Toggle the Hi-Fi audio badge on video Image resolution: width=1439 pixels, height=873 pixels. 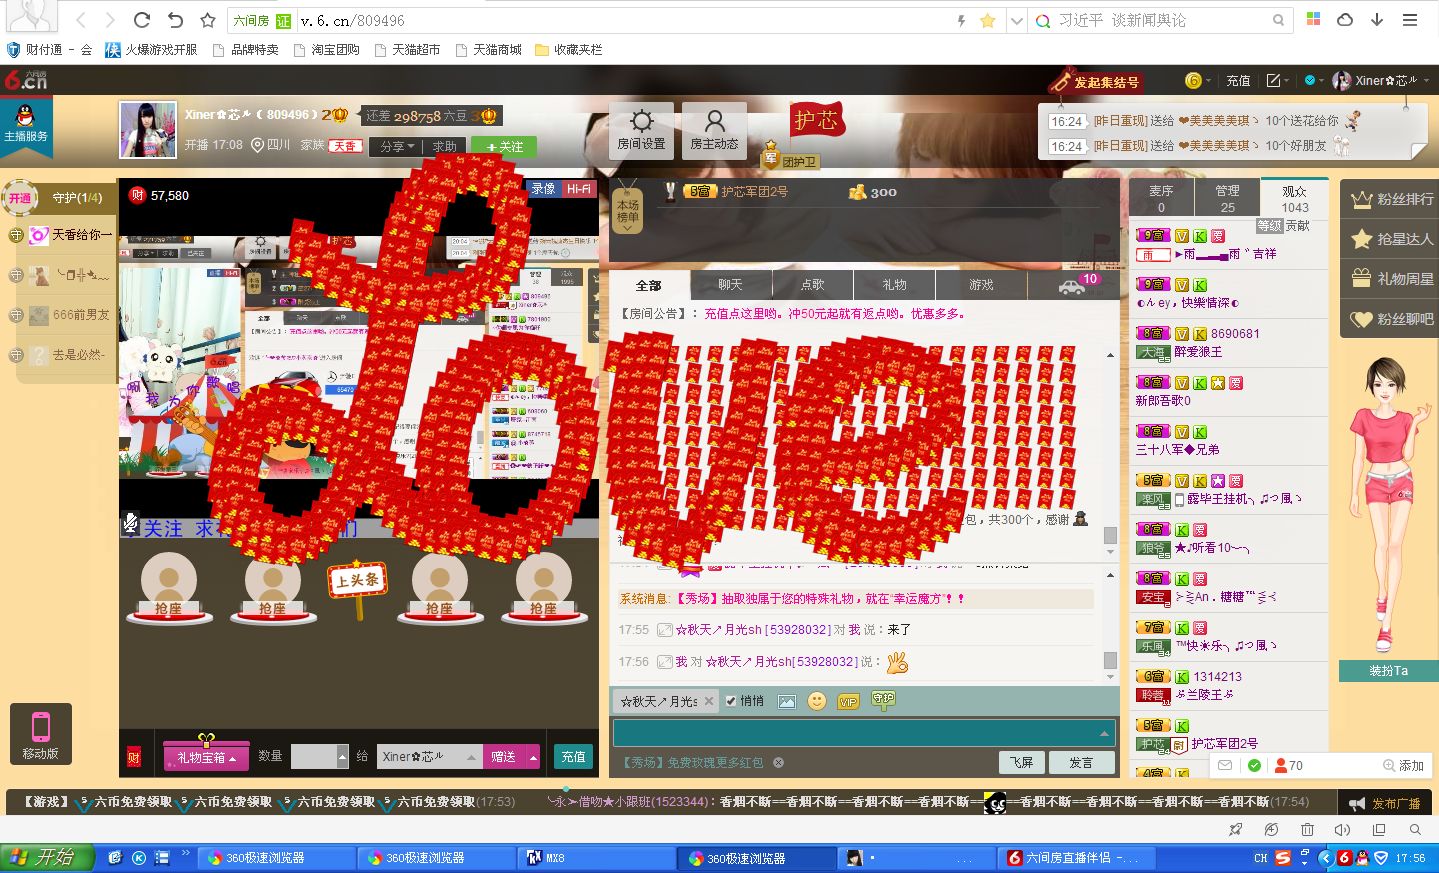pyautogui.click(x=578, y=188)
